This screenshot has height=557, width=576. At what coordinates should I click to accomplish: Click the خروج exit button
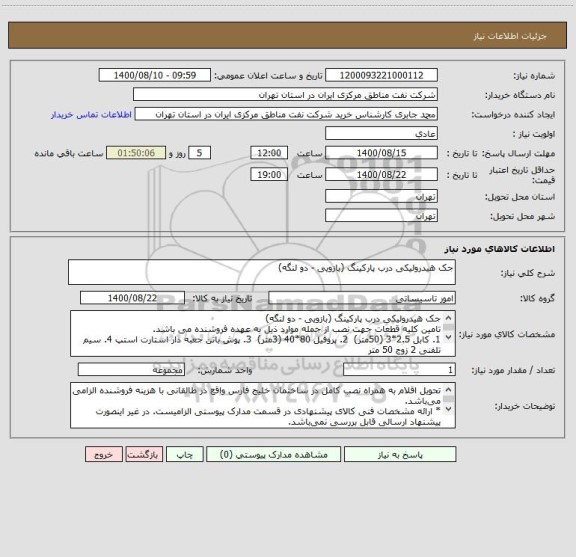point(104,454)
